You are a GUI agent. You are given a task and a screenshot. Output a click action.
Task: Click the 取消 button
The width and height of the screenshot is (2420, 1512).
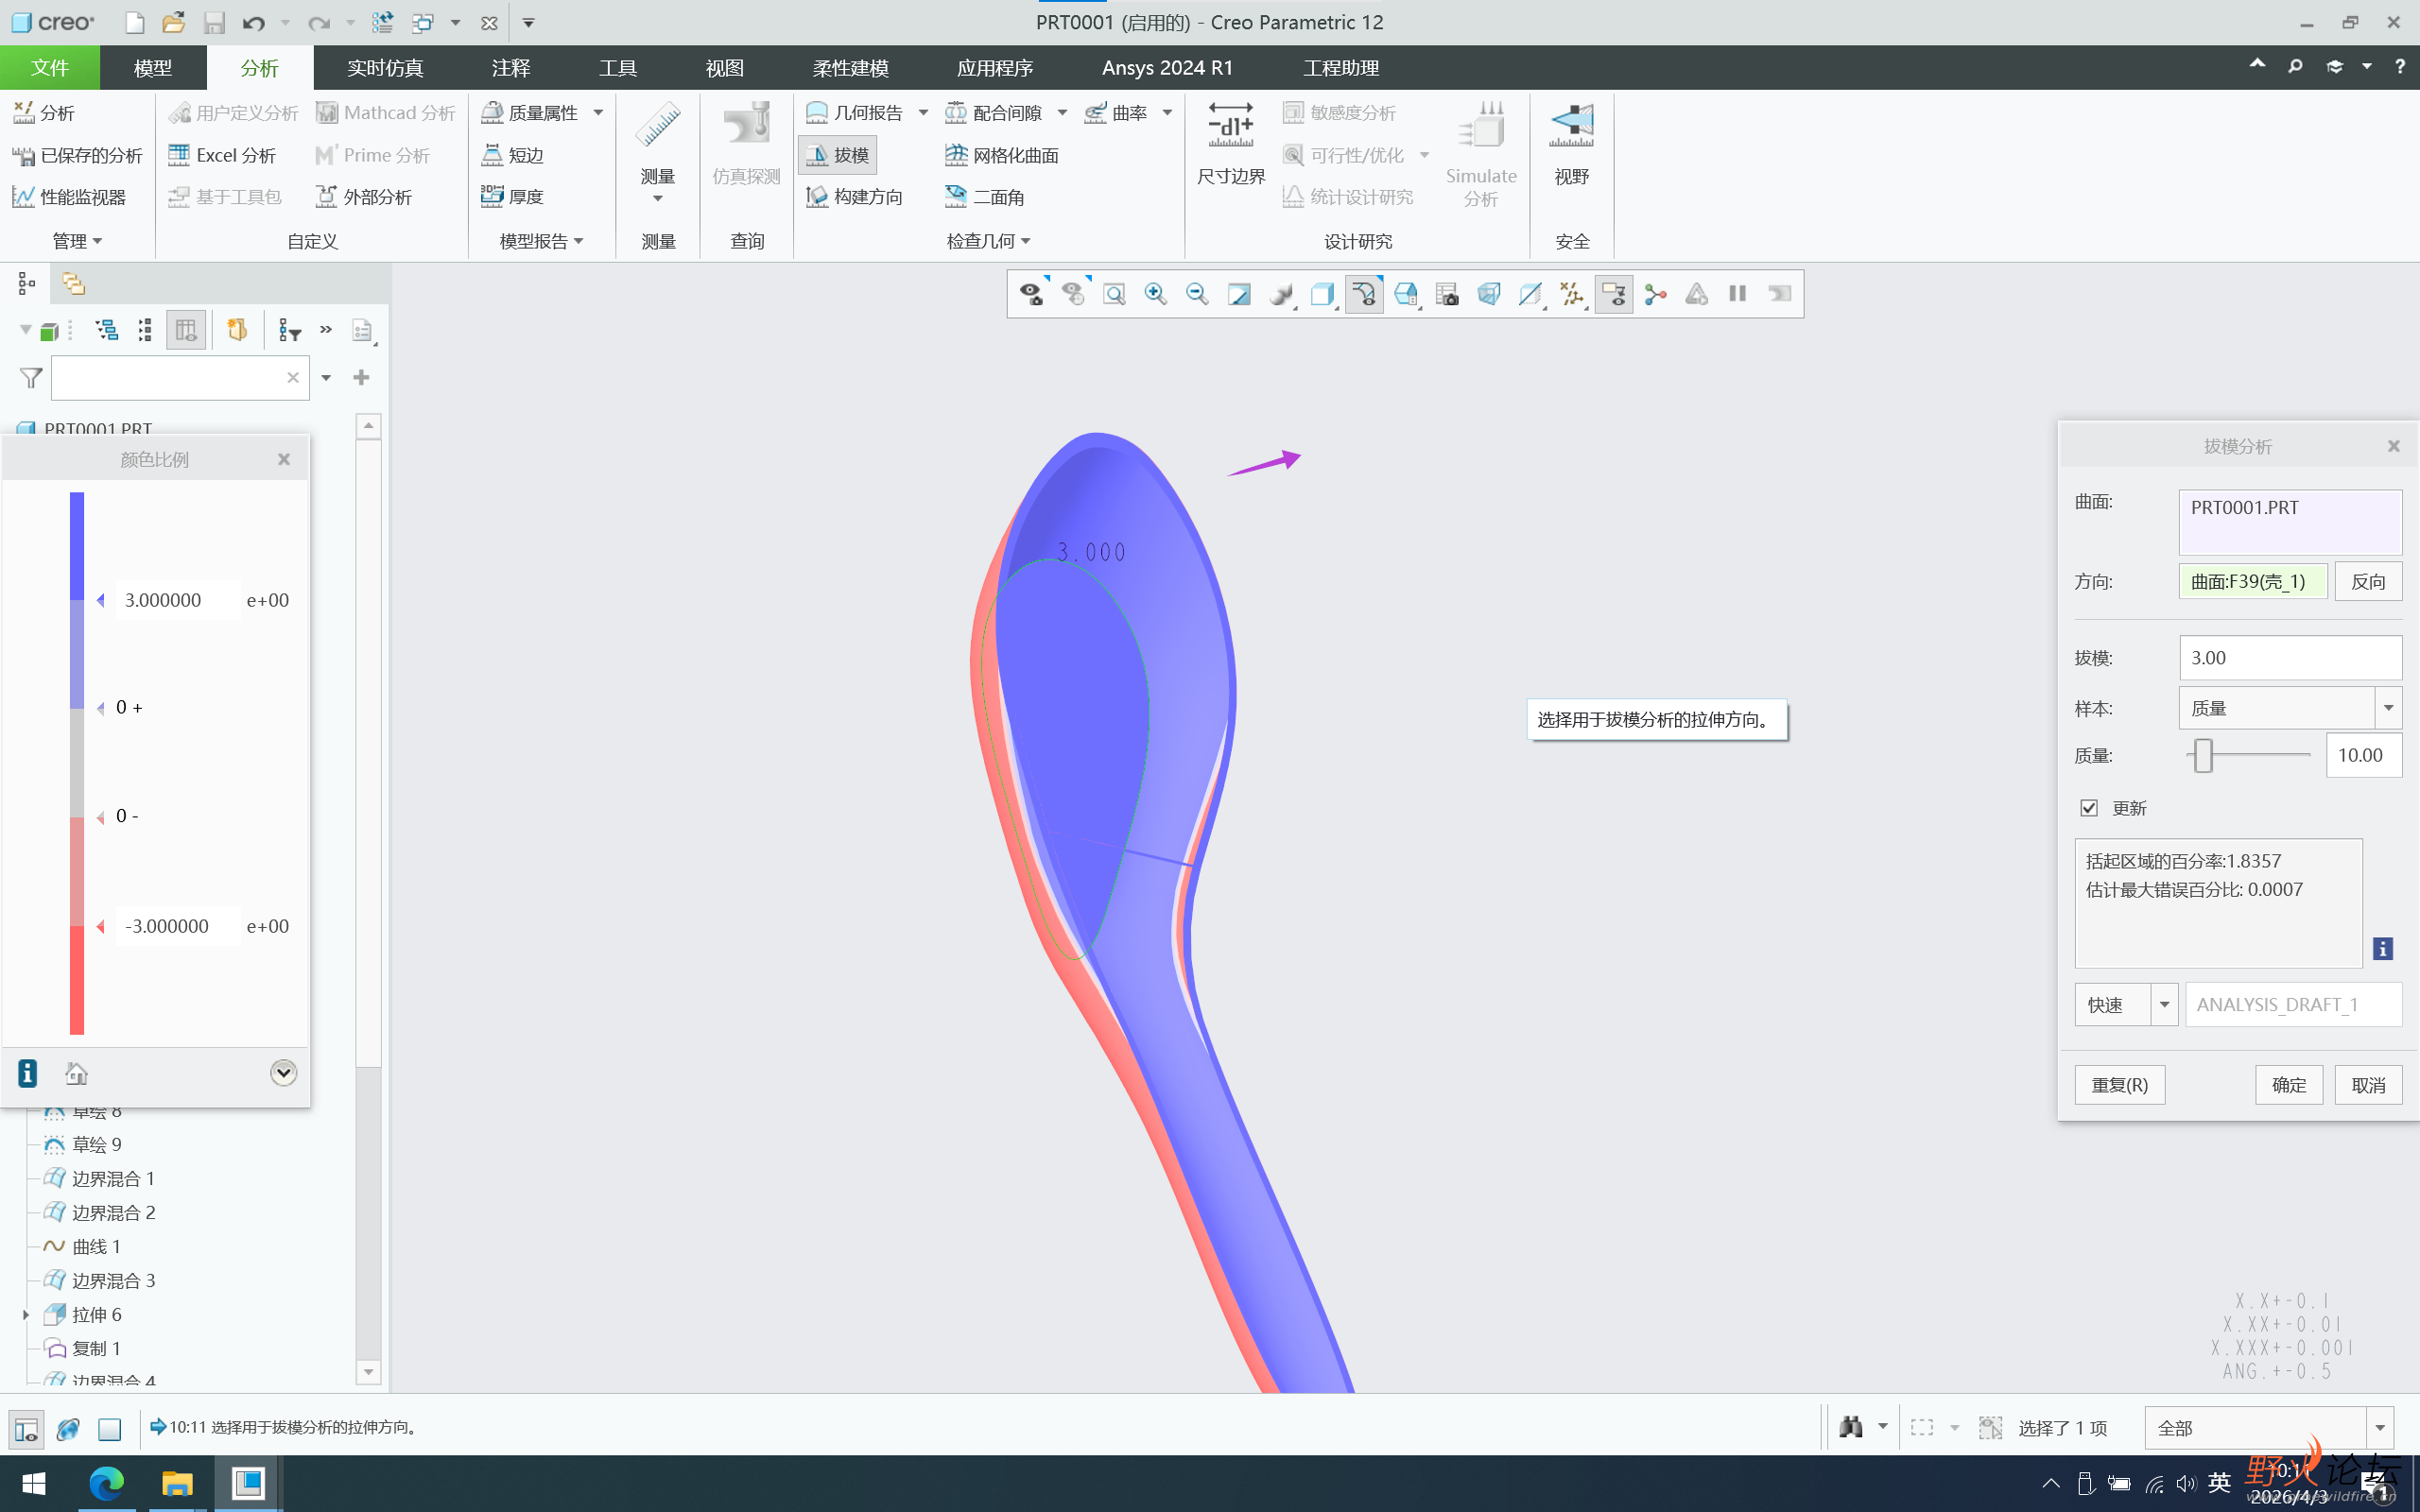2368,1085
